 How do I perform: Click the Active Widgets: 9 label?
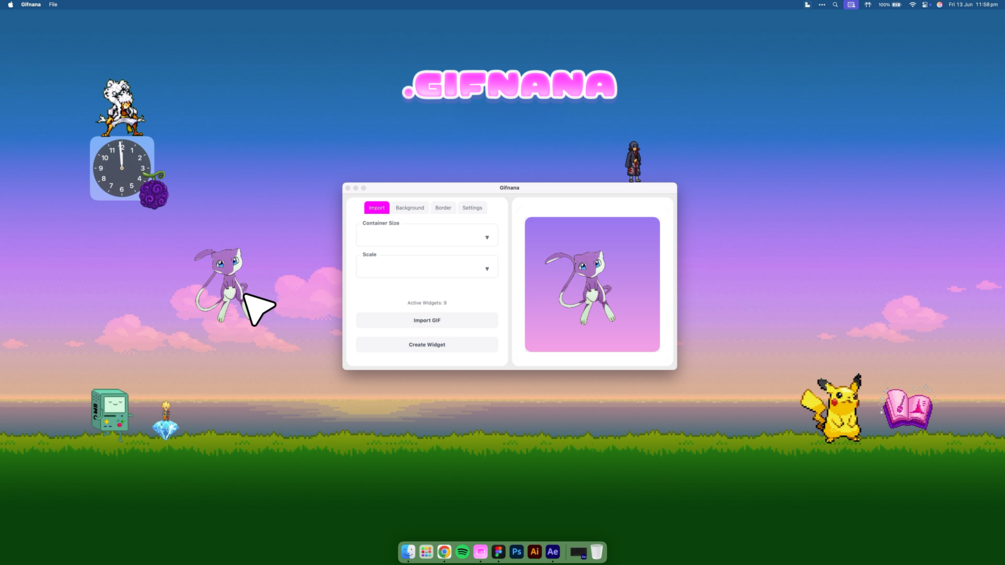click(x=427, y=303)
